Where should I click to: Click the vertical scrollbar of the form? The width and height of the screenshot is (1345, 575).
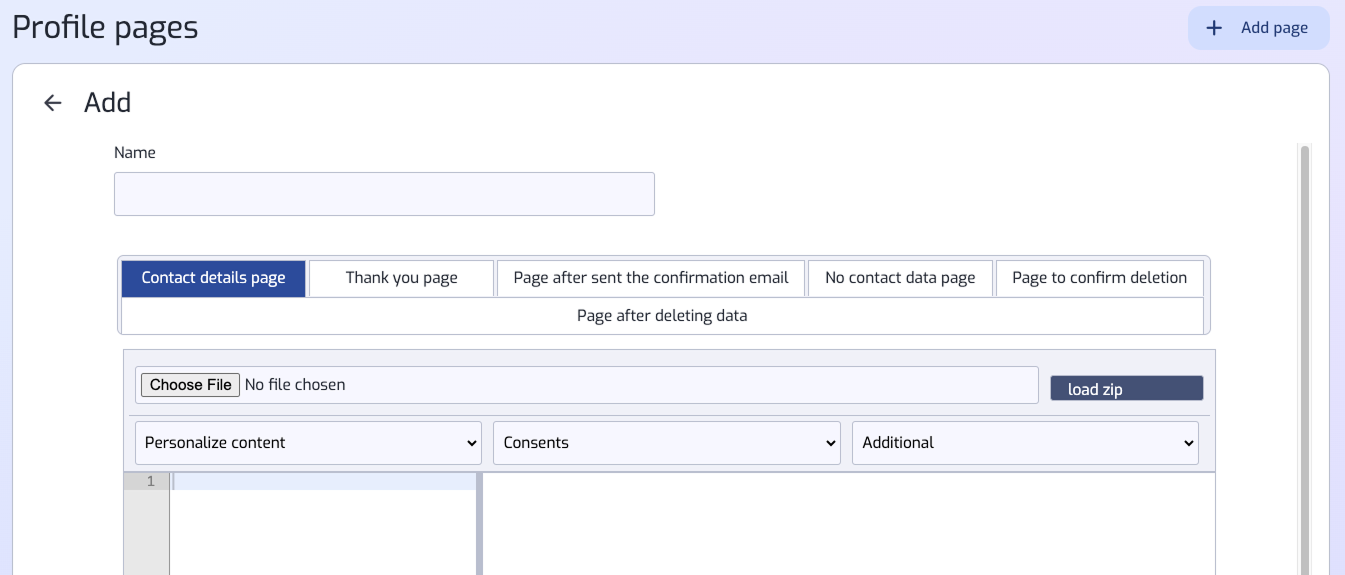1304,350
